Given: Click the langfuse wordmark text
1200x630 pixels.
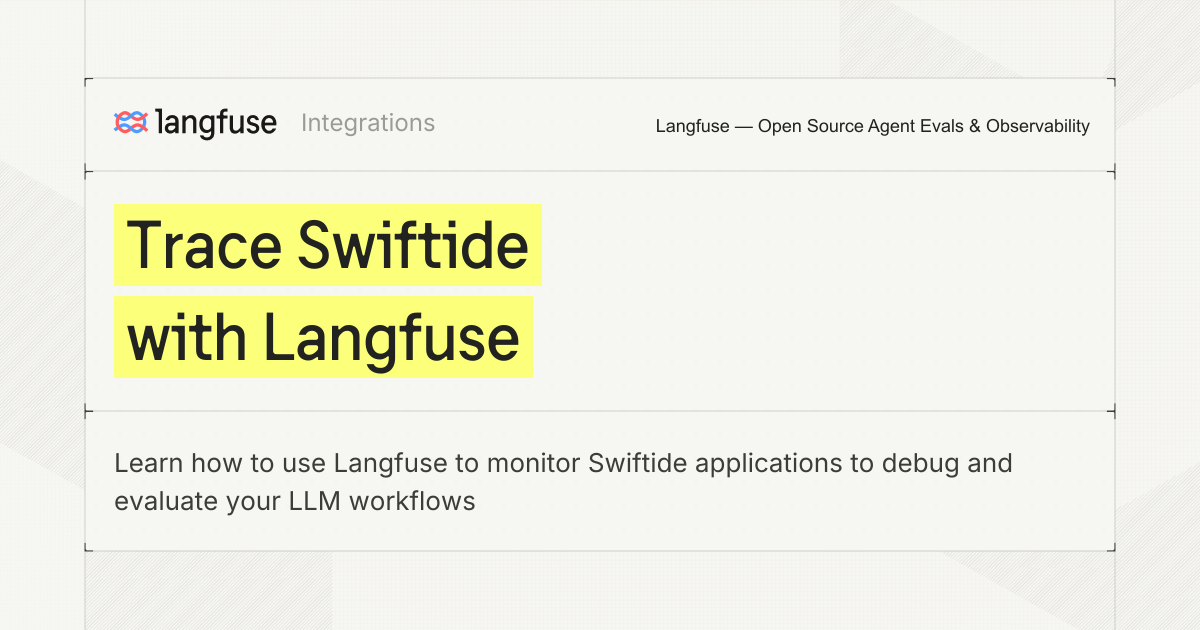Looking at the screenshot, I should (217, 123).
